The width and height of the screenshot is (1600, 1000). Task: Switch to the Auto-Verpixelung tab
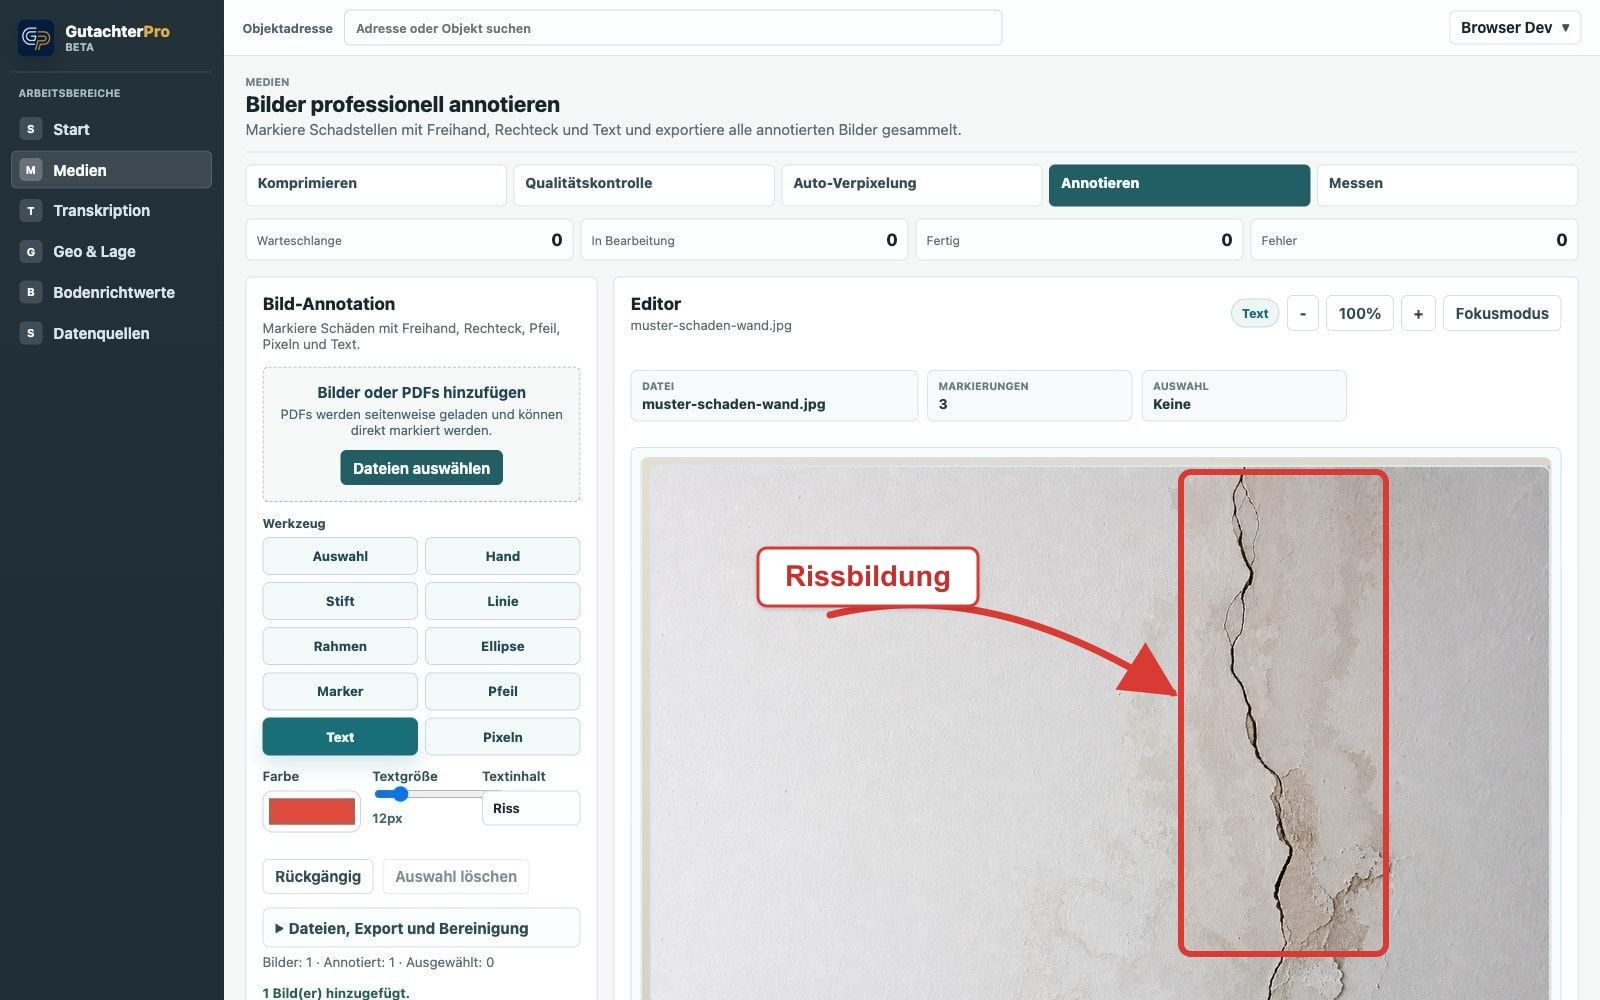[912, 185]
